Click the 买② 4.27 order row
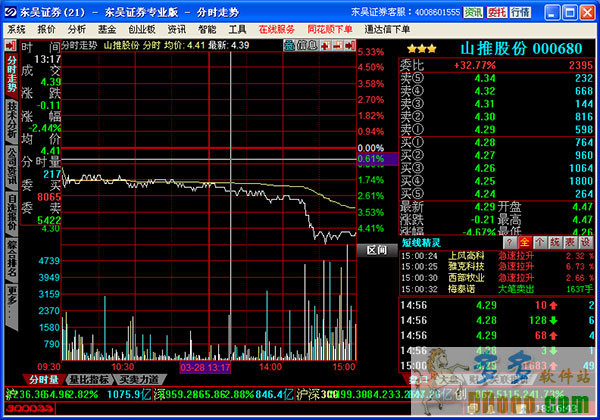This screenshot has height=420, width=600. [x=497, y=156]
